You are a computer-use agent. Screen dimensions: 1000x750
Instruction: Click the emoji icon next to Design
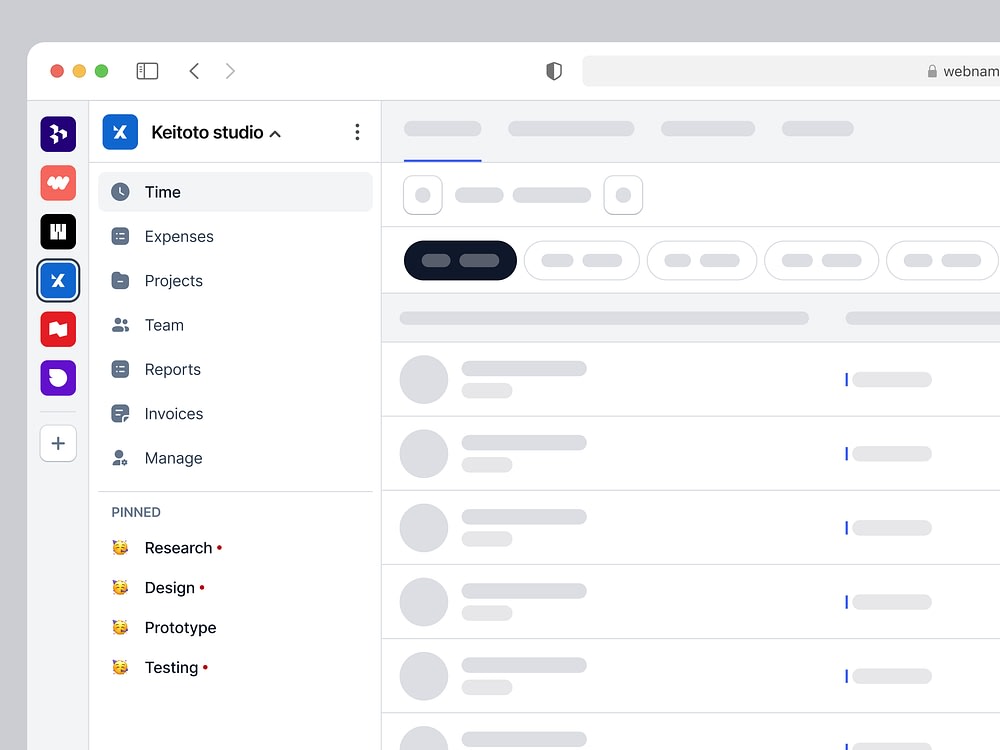(x=120, y=587)
